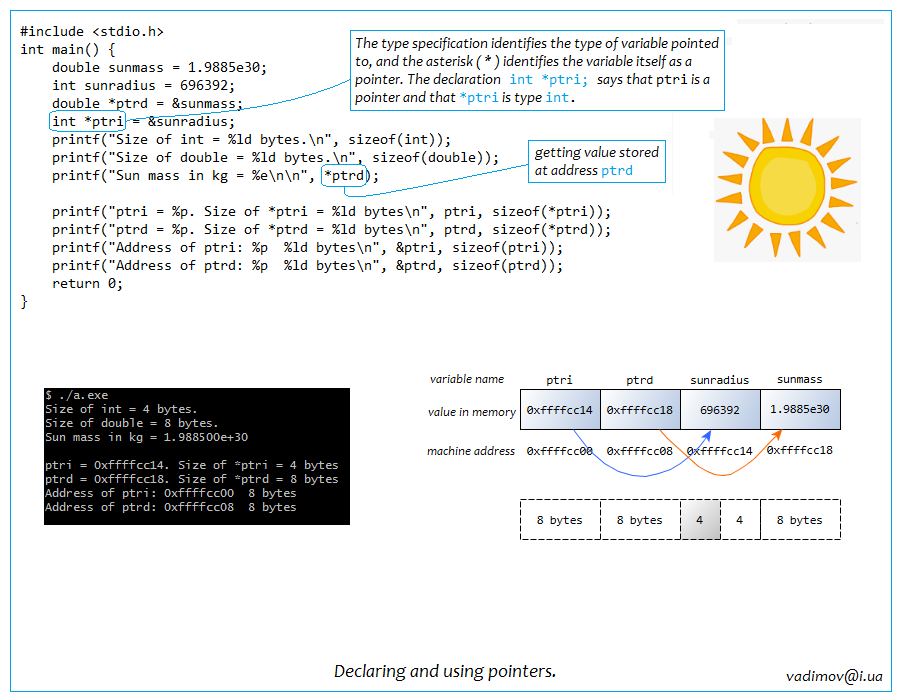Click the 'Address of ptri' printf code line

308,248
